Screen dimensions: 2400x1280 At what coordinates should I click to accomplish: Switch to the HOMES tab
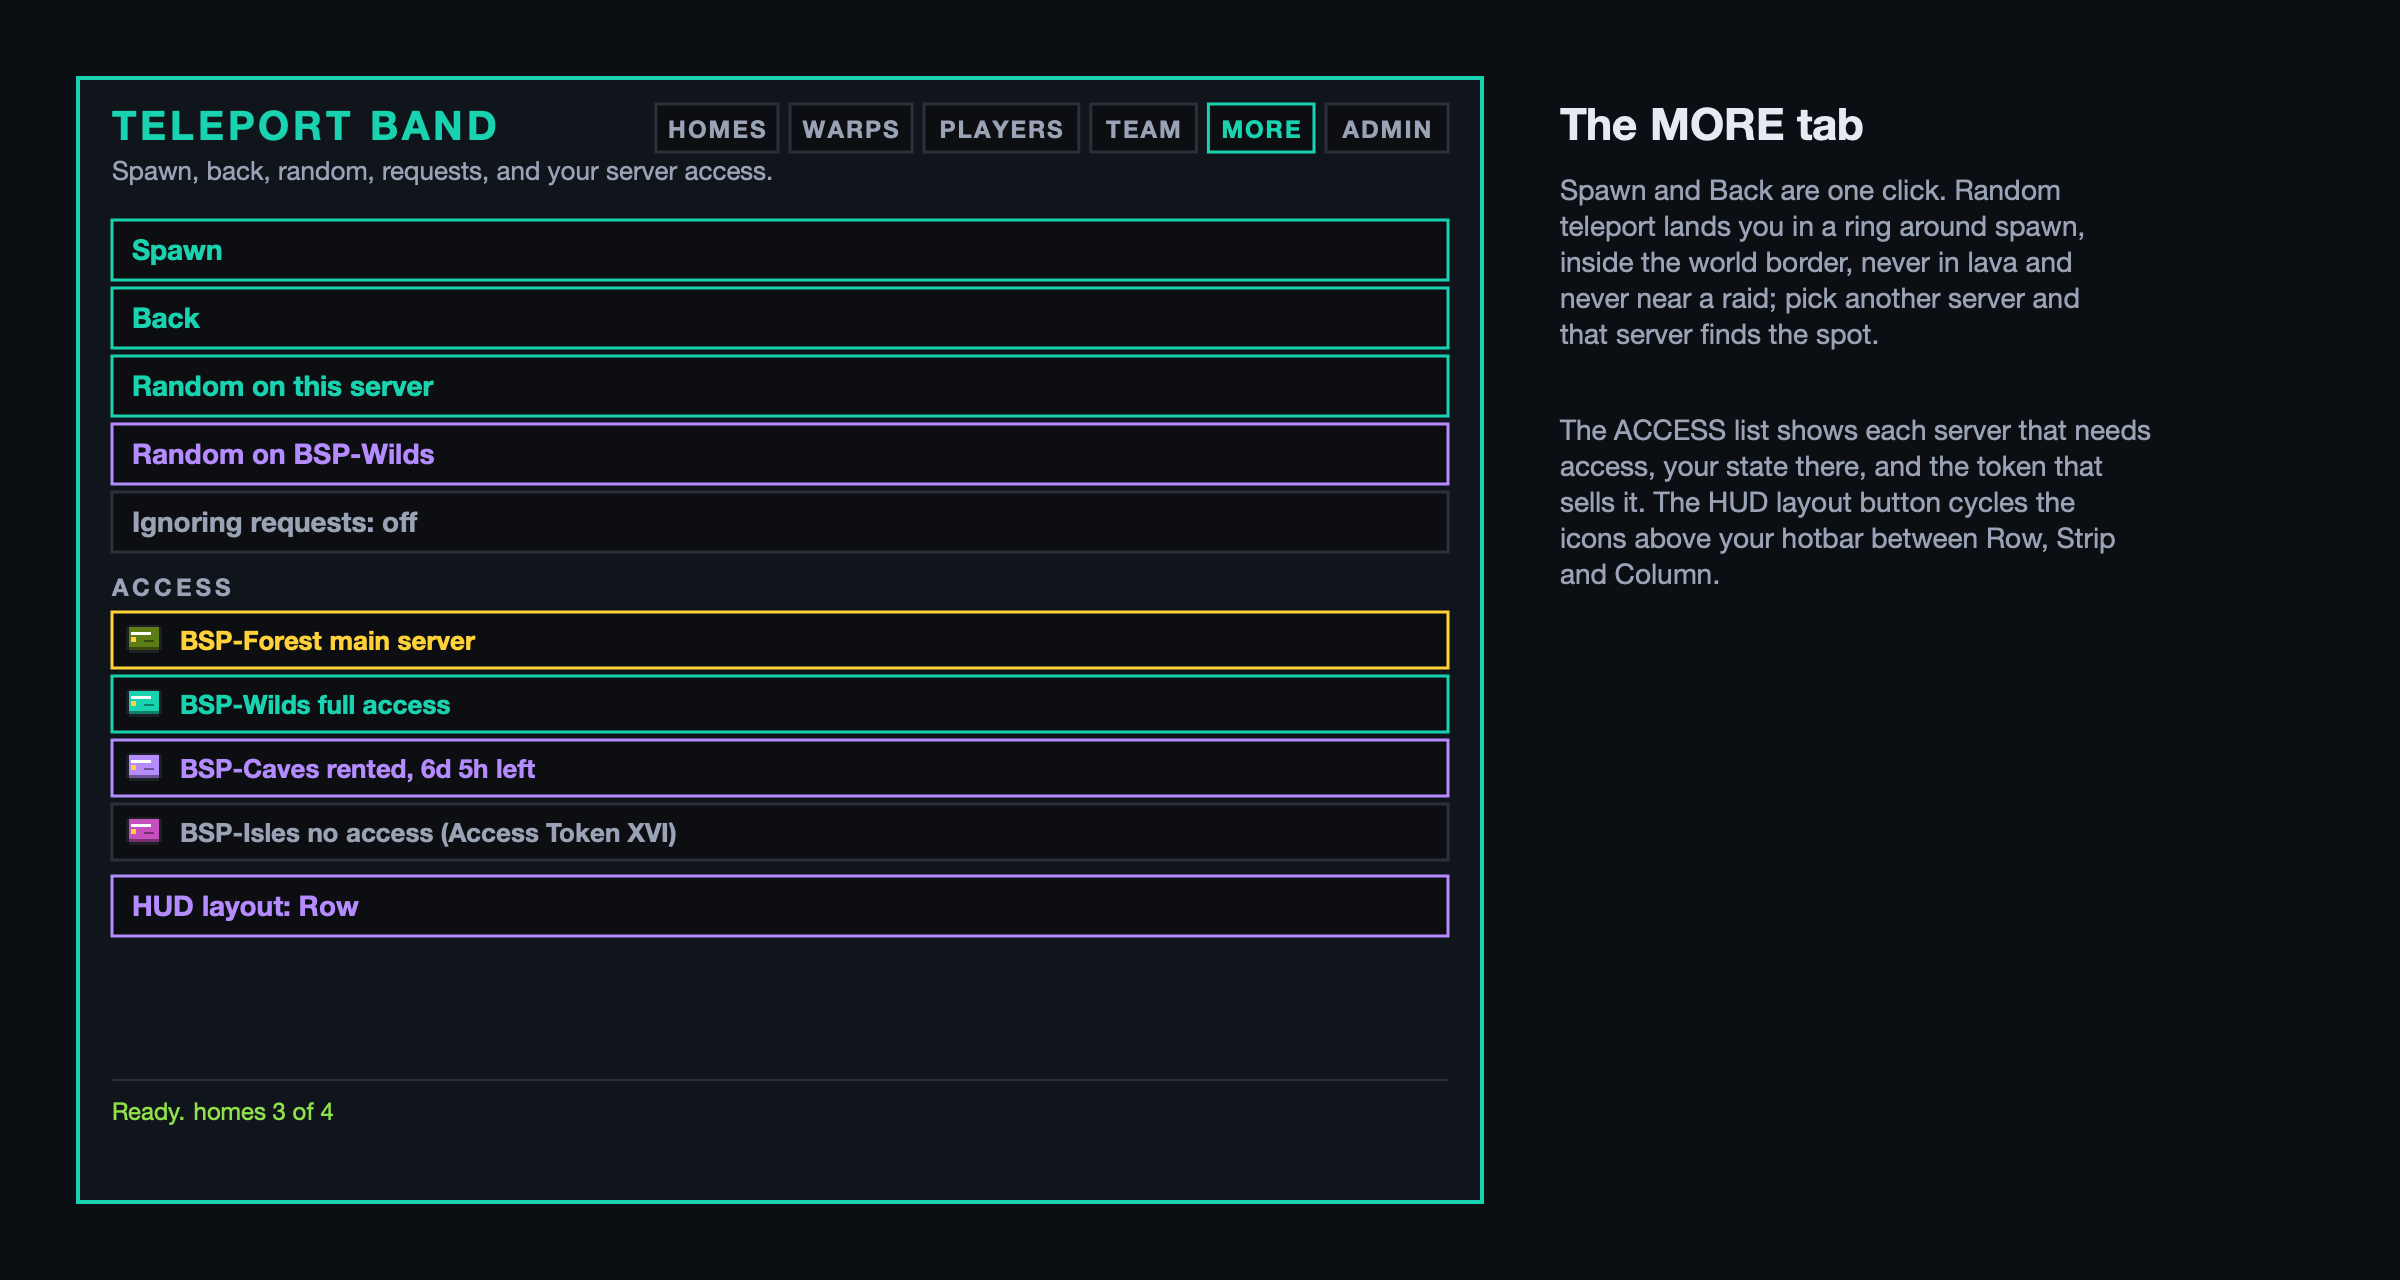coord(716,129)
